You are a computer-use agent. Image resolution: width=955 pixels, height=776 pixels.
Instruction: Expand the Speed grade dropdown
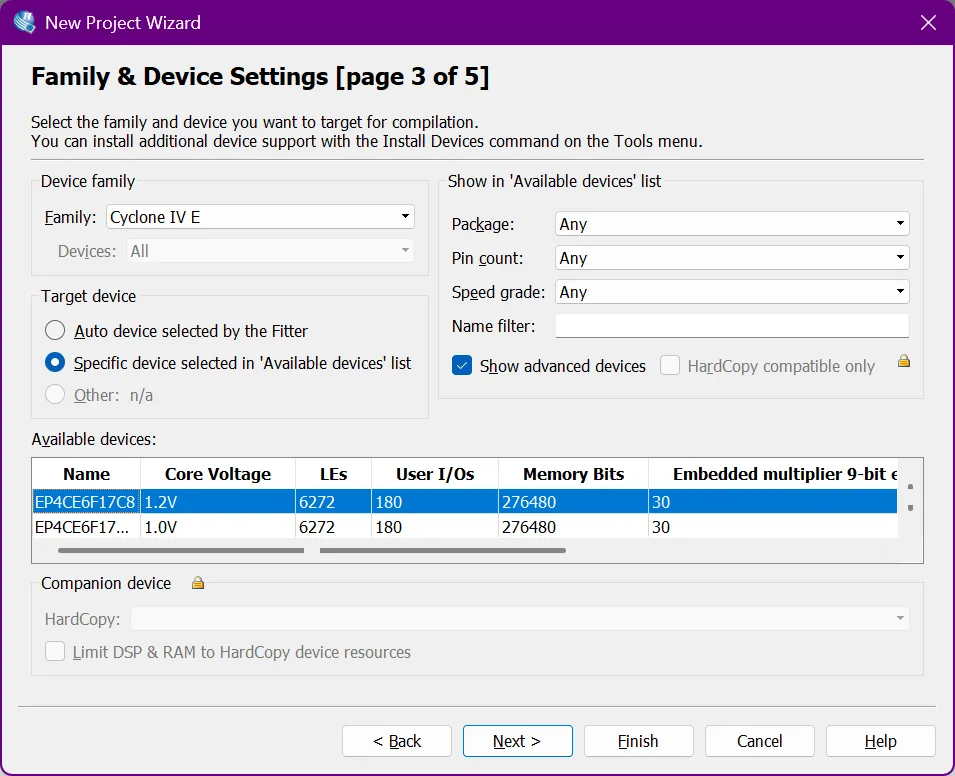pos(732,292)
